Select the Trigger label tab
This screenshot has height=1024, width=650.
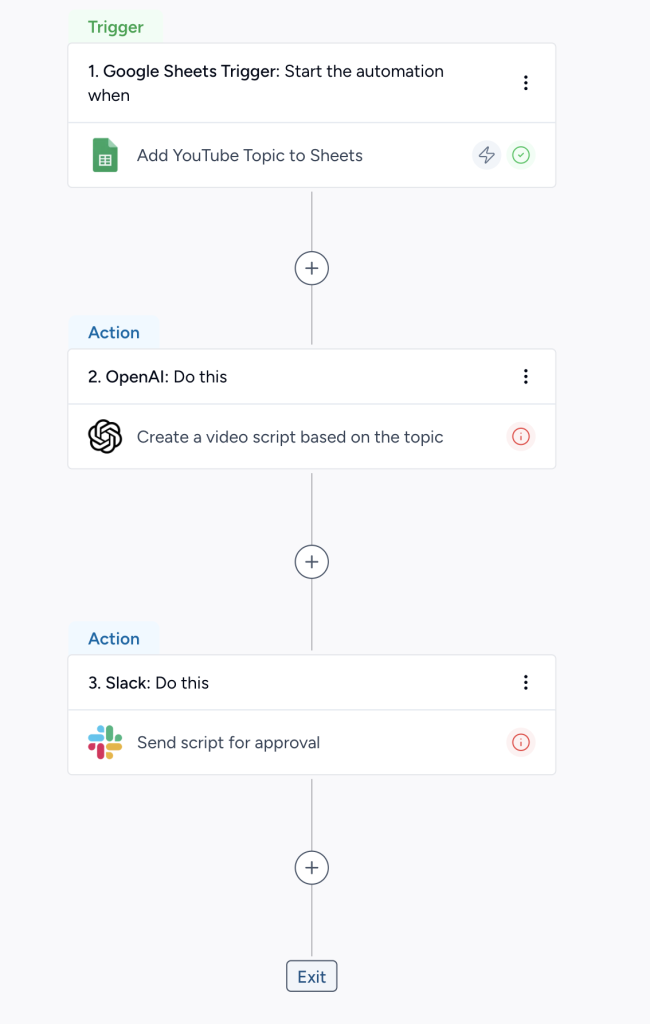[116, 27]
